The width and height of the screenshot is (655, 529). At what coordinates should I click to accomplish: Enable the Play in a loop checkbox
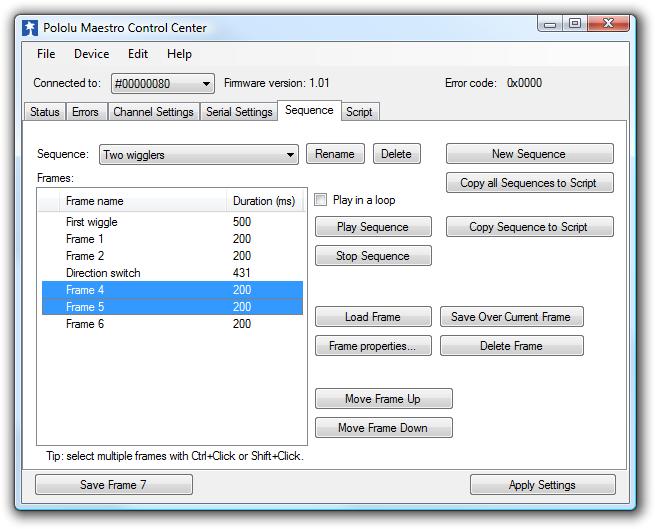click(321, 200)
